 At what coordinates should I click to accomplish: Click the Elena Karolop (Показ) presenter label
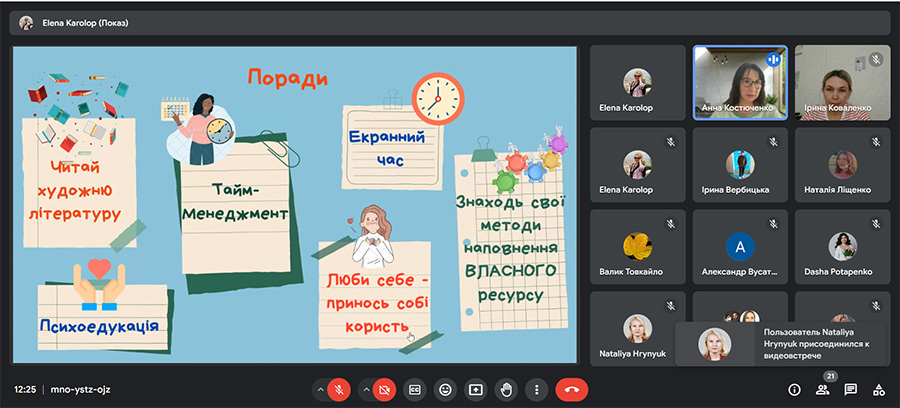click(x=85, y=24)
